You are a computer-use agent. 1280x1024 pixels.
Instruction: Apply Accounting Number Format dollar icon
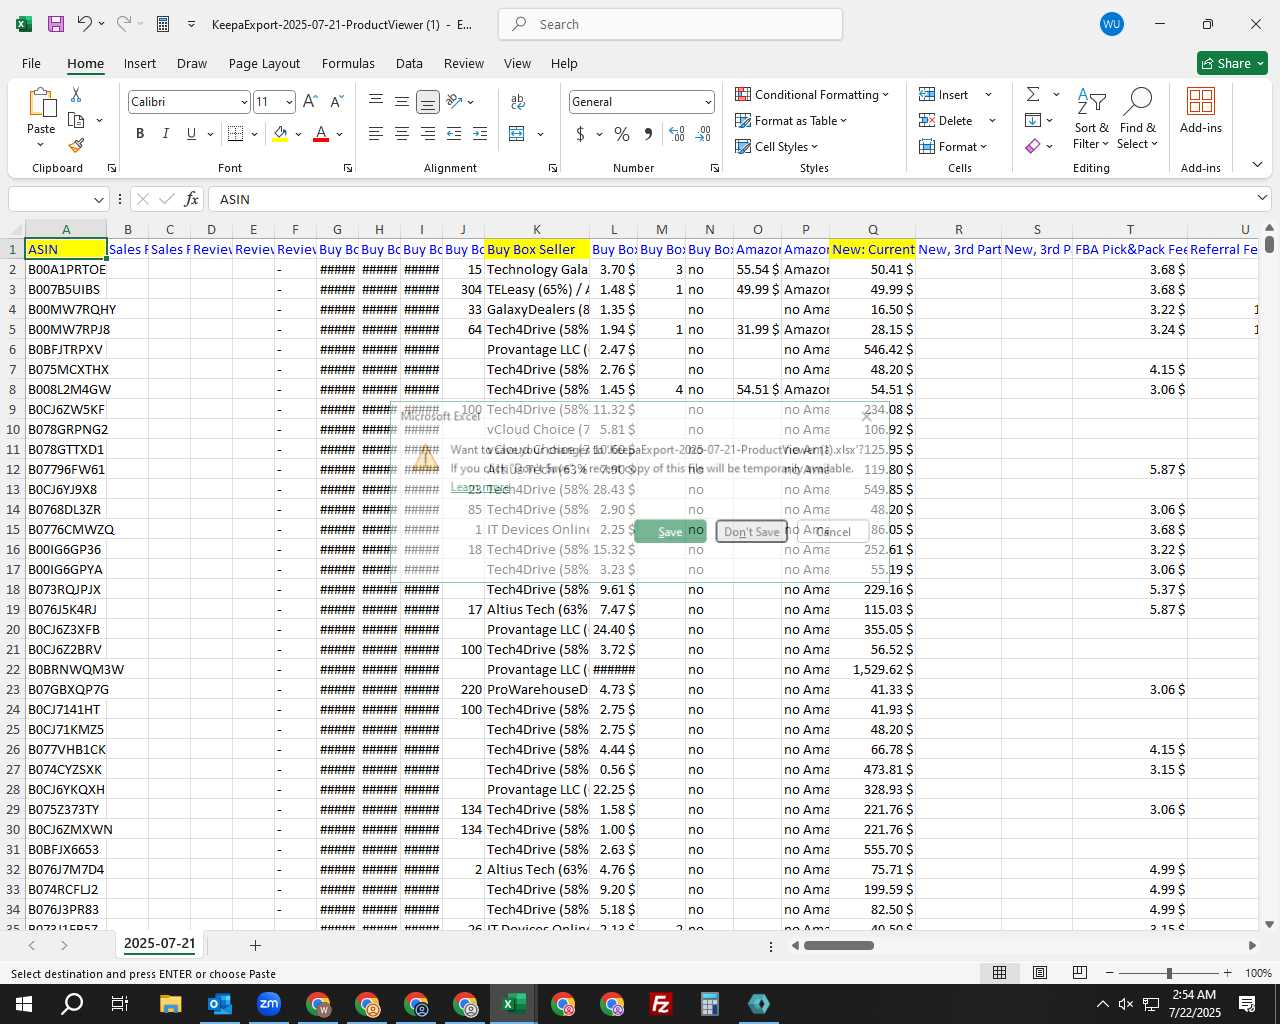580,134
